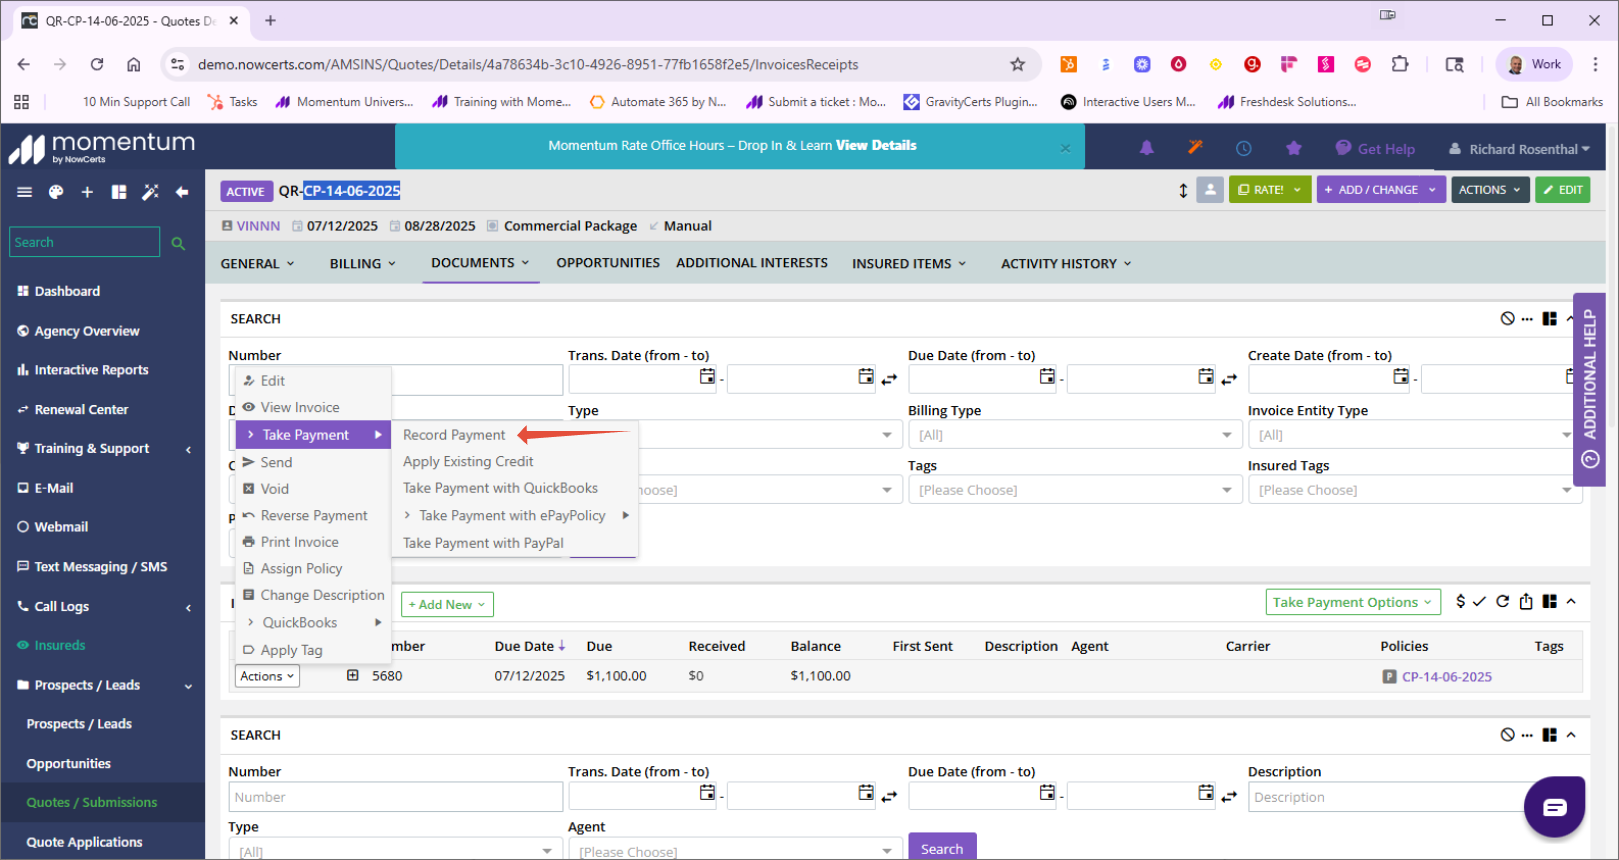Open the dashboard layout icon in sidebar toolbar
Screen dimensions: 1619x860
pos(119,192)
